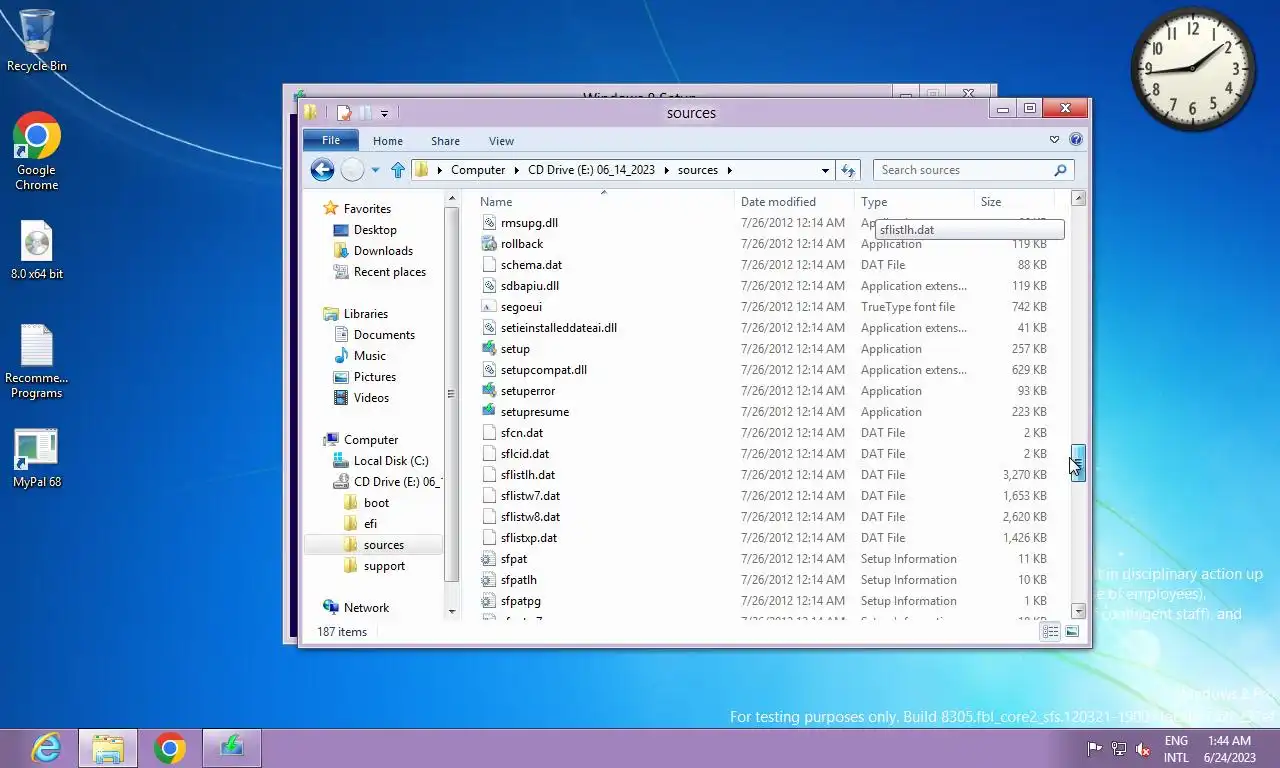1280x768 pixels.
Task: Select the setupcompat.dll file
Action: (x=544, y=370)
